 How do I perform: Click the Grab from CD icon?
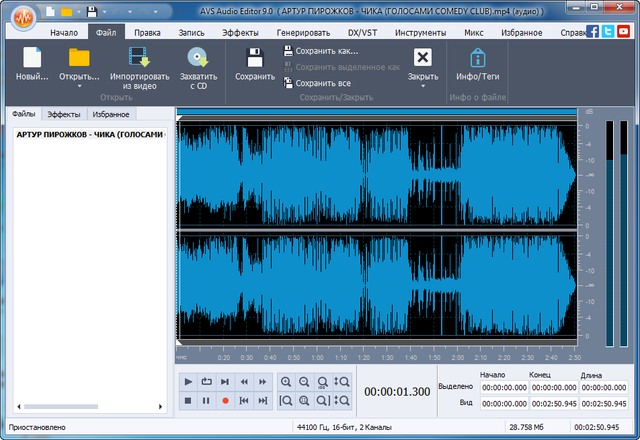click(197, 58)
